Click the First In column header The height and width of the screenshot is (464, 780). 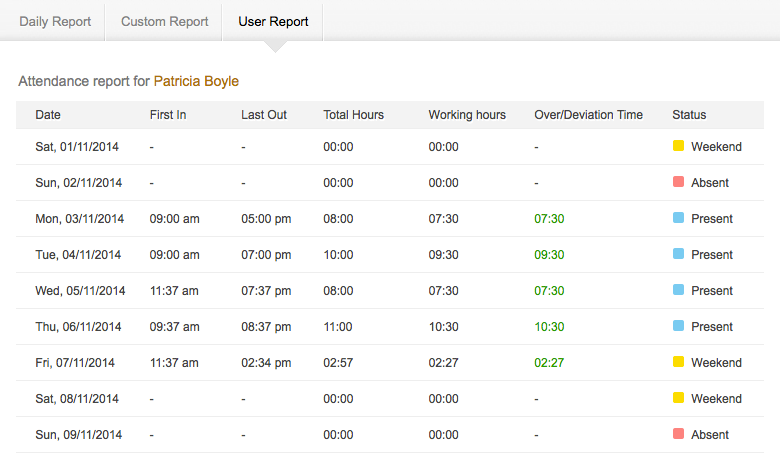click(x=168, y=115)
